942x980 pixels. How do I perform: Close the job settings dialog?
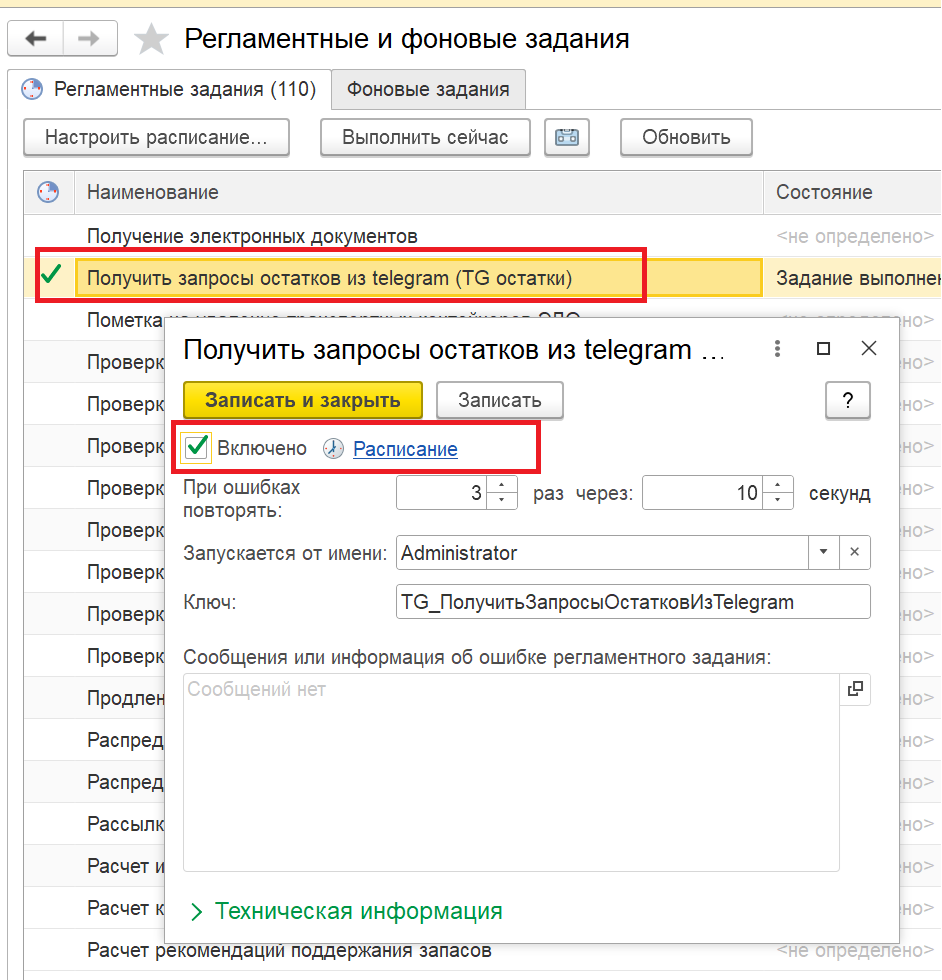(869, 349)
